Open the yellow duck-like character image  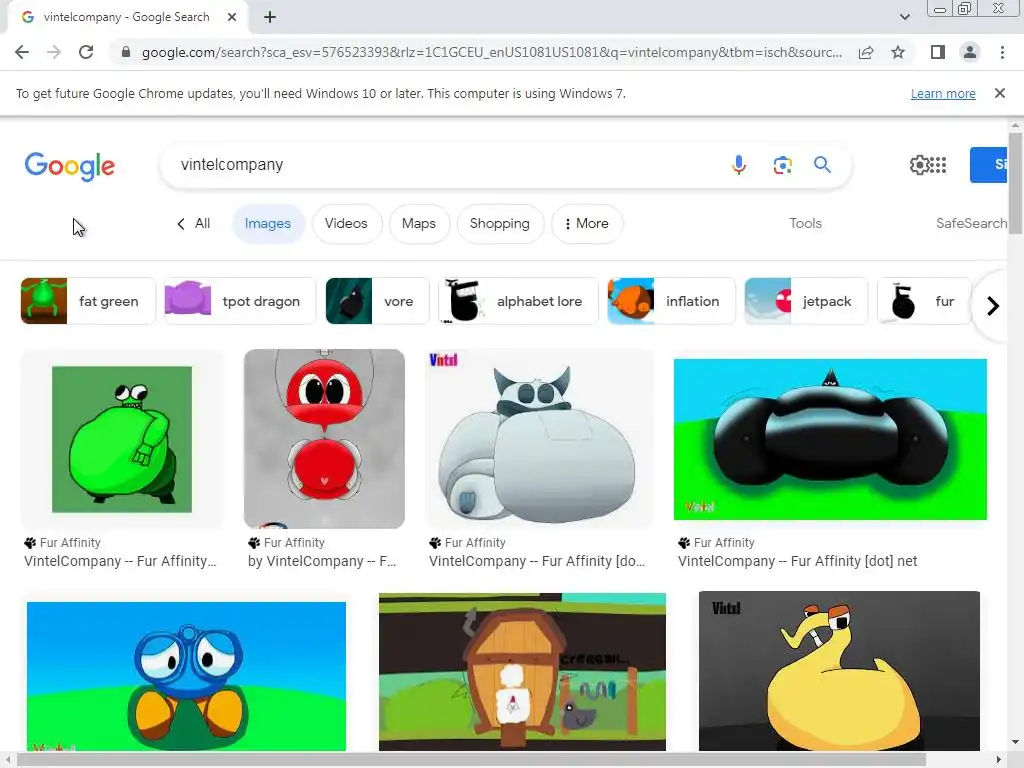[x=839, y=671]
